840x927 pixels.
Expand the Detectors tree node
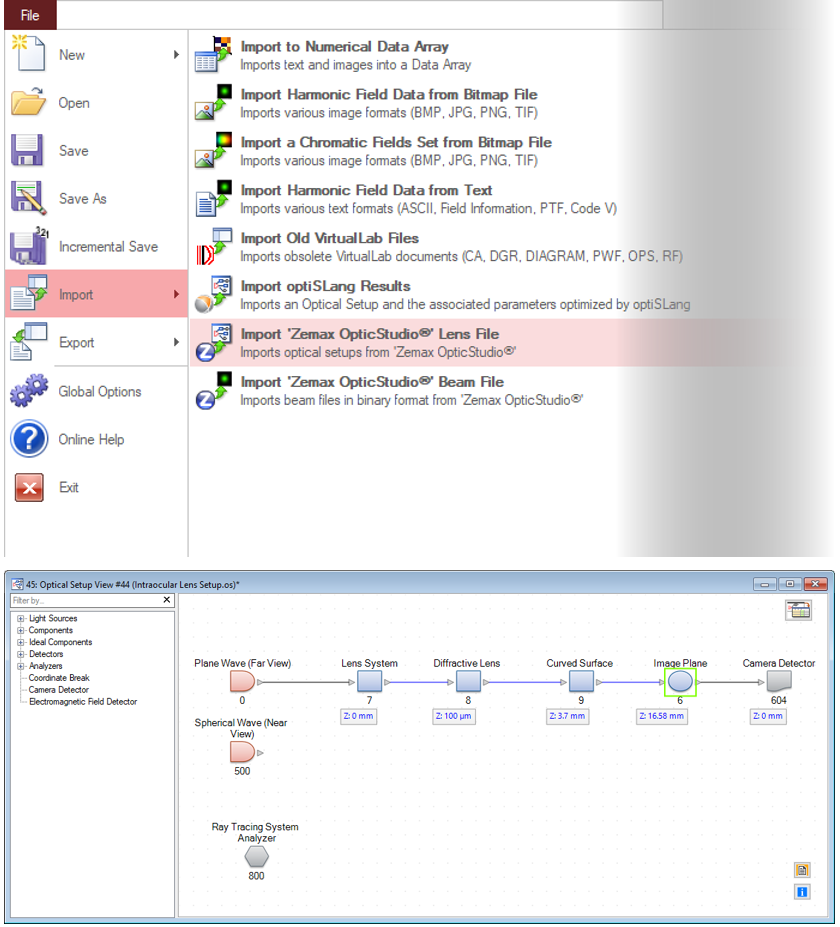tap(21, 654)
